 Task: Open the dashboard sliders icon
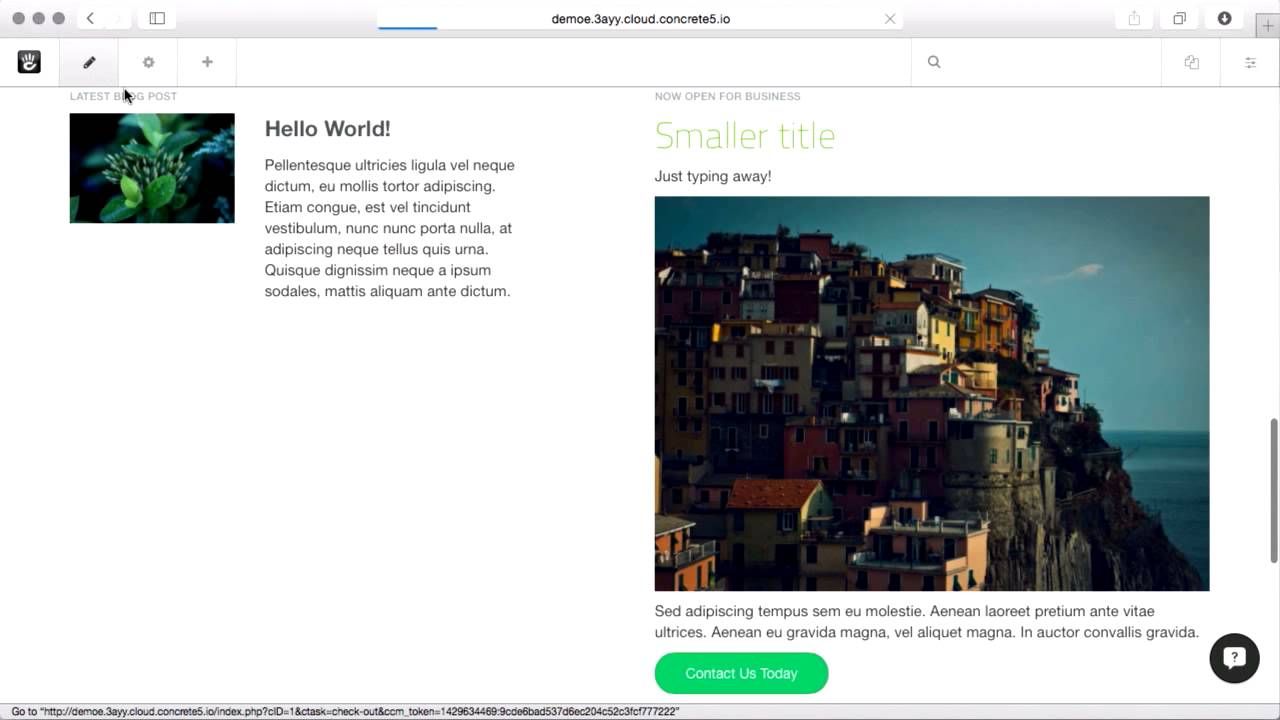click(x=1250, y=62)
